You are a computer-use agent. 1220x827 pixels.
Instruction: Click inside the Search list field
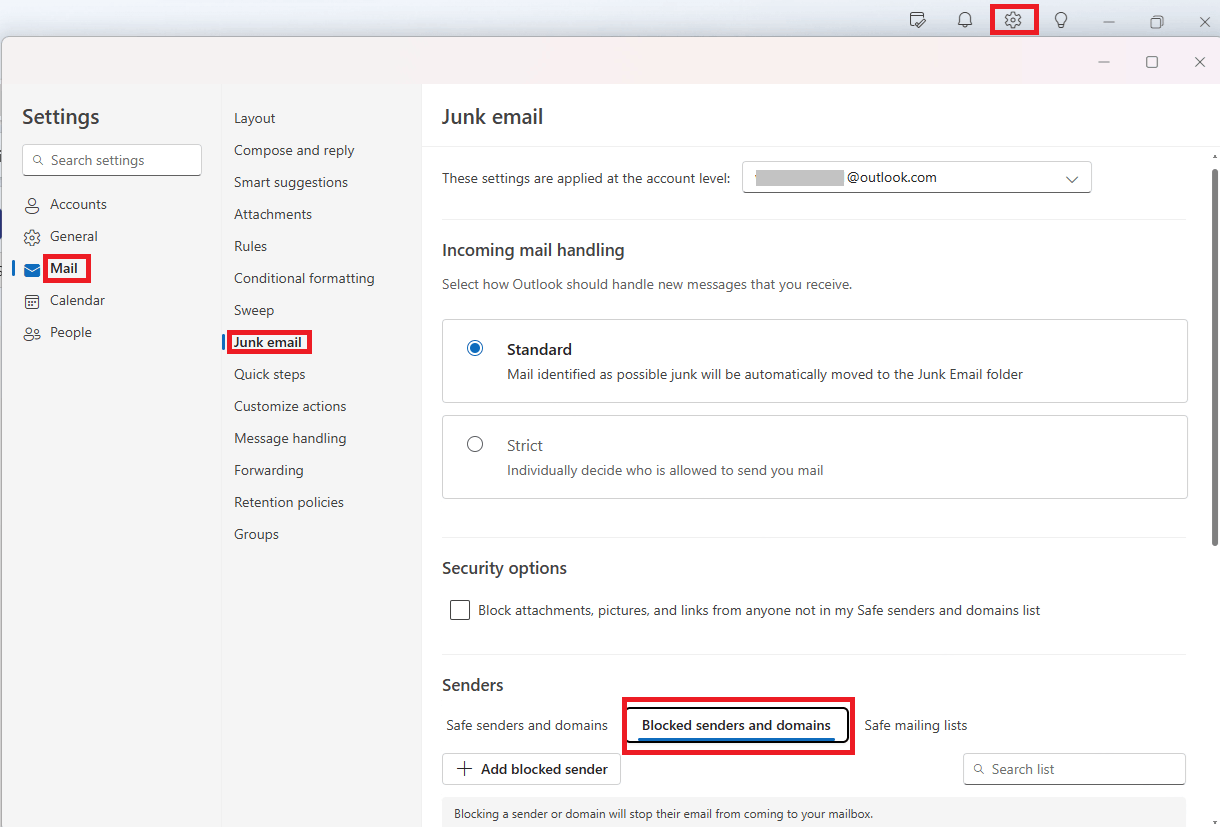[1073, 769]
